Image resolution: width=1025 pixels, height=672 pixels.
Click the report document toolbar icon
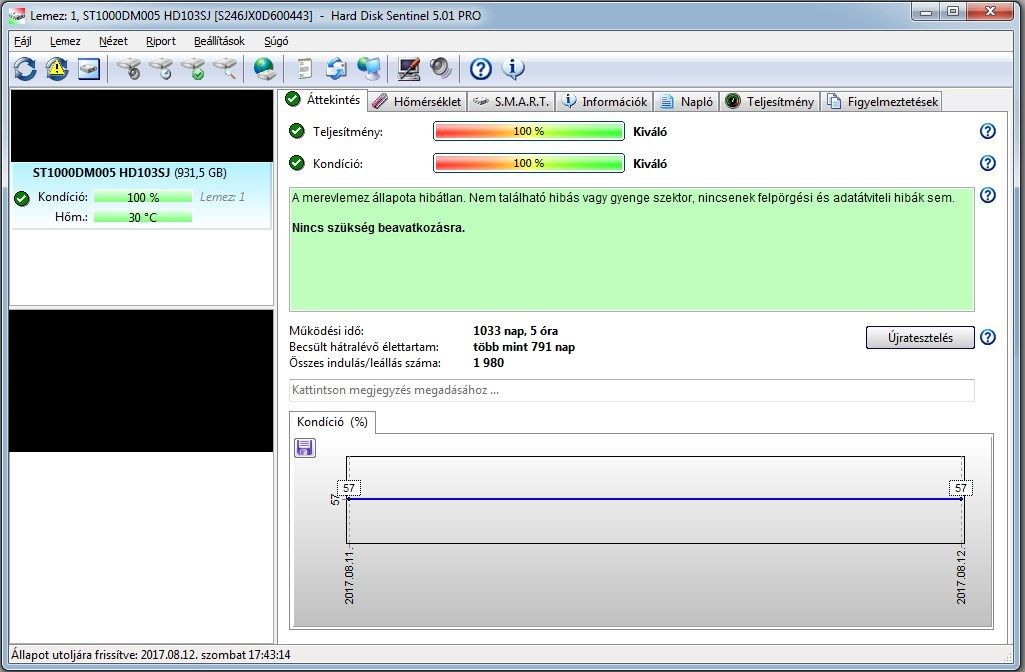(305, 69)
